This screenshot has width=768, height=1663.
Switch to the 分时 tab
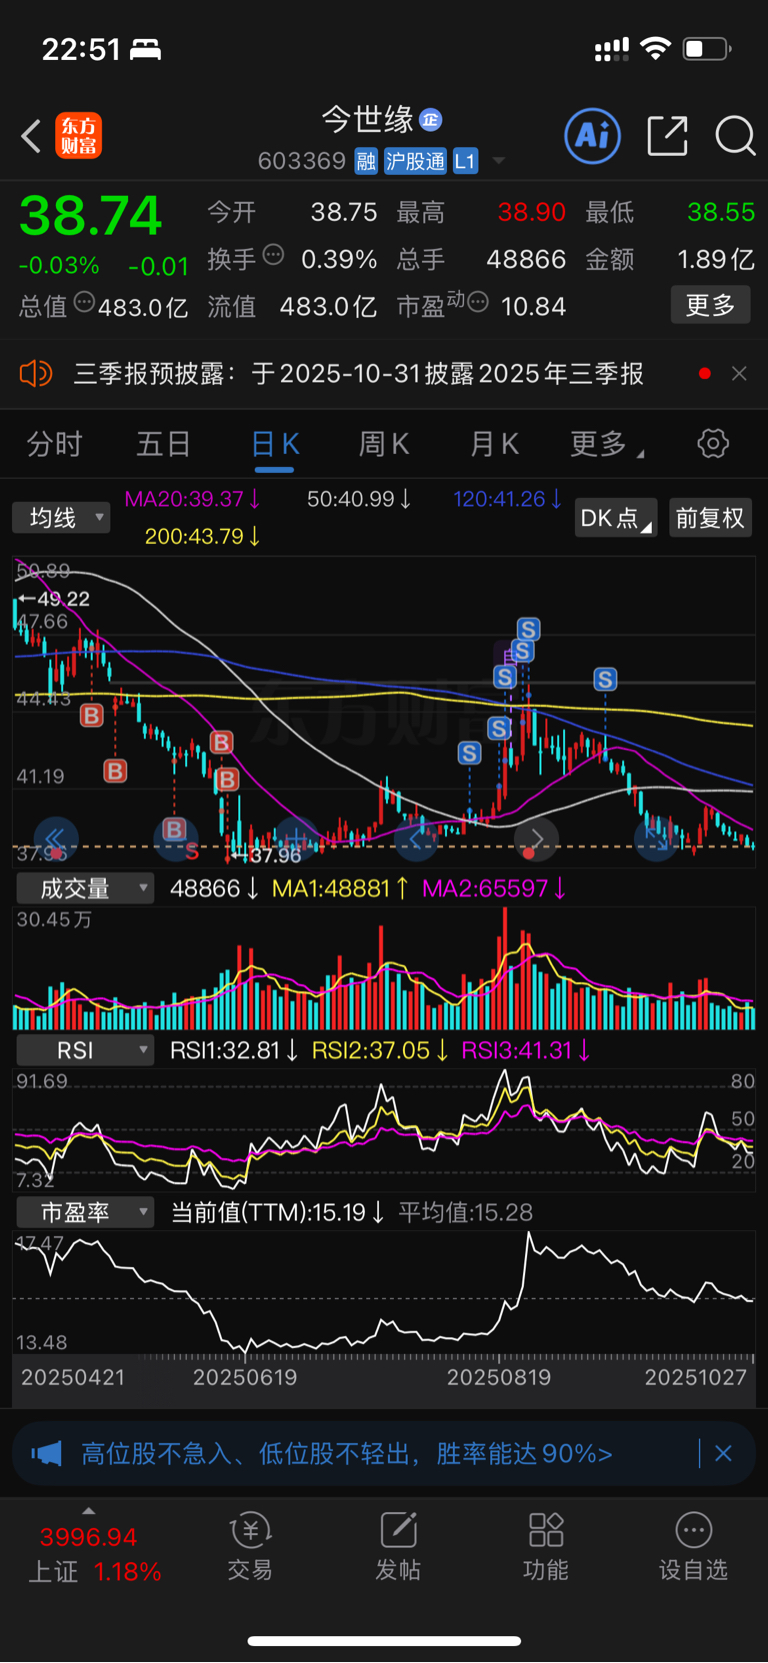54,444
